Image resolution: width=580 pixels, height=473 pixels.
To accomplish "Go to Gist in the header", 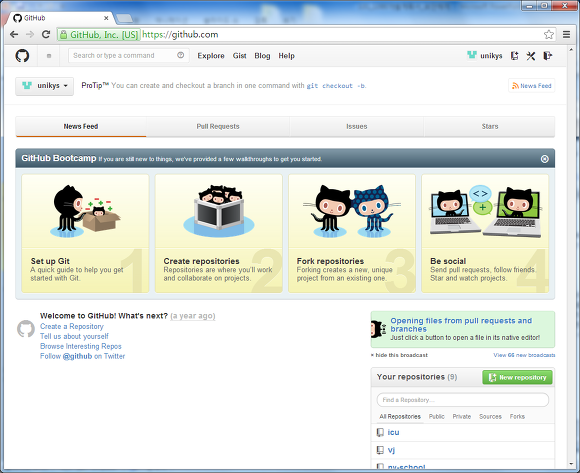I will pyautogui.click(x=239, y=56).
